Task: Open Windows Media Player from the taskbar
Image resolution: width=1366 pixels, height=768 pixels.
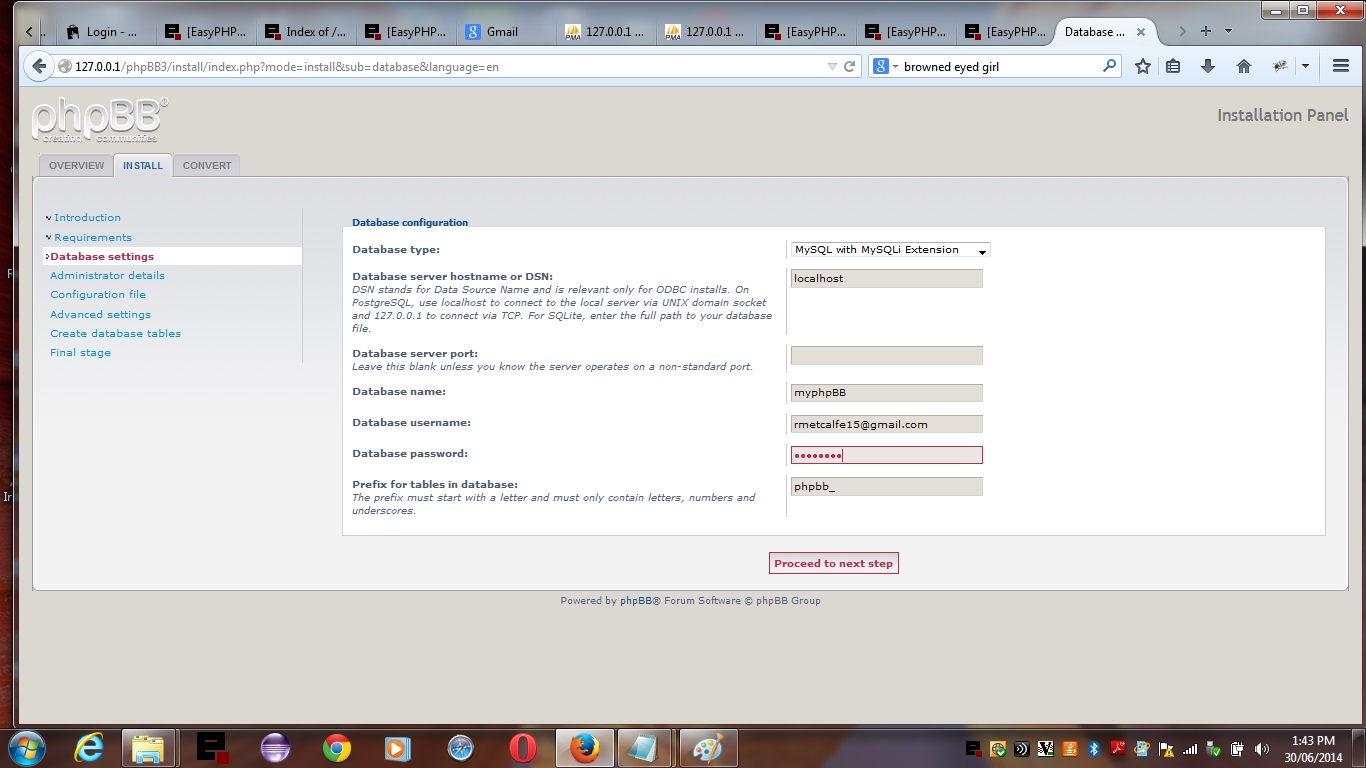Action: point(398,748)
